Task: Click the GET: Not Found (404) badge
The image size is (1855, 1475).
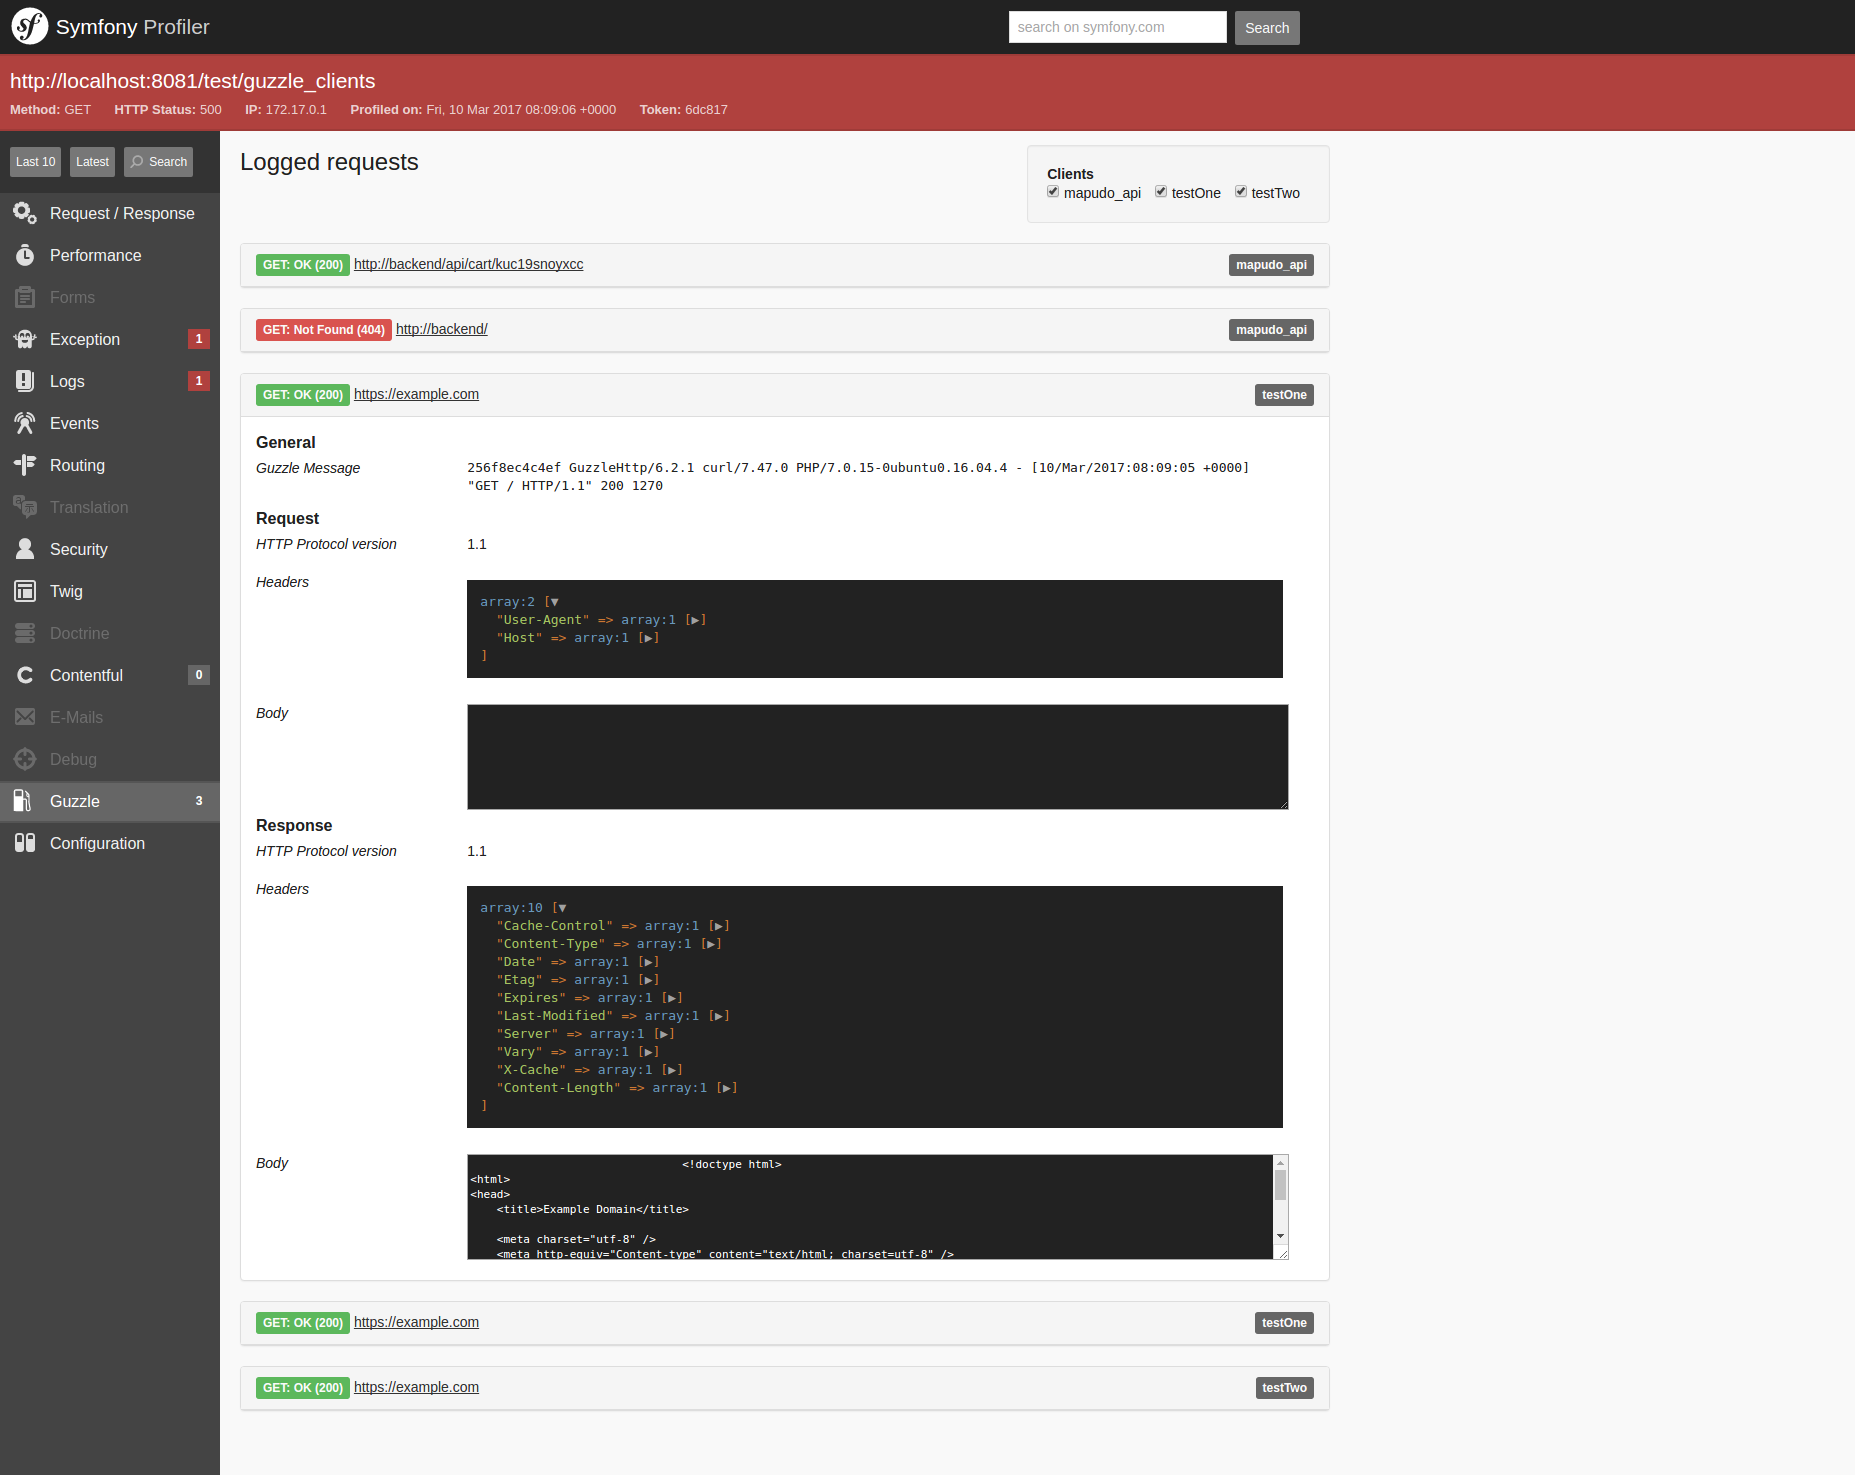Action: point(324,330)
